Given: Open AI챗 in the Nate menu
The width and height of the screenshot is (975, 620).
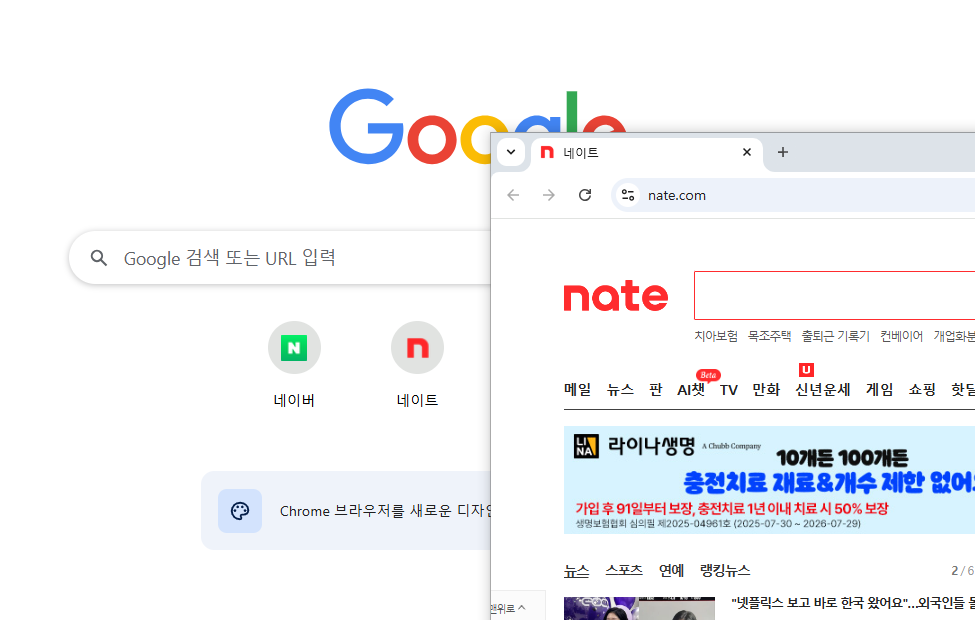Looking at the screenshot, I should 691,390.
